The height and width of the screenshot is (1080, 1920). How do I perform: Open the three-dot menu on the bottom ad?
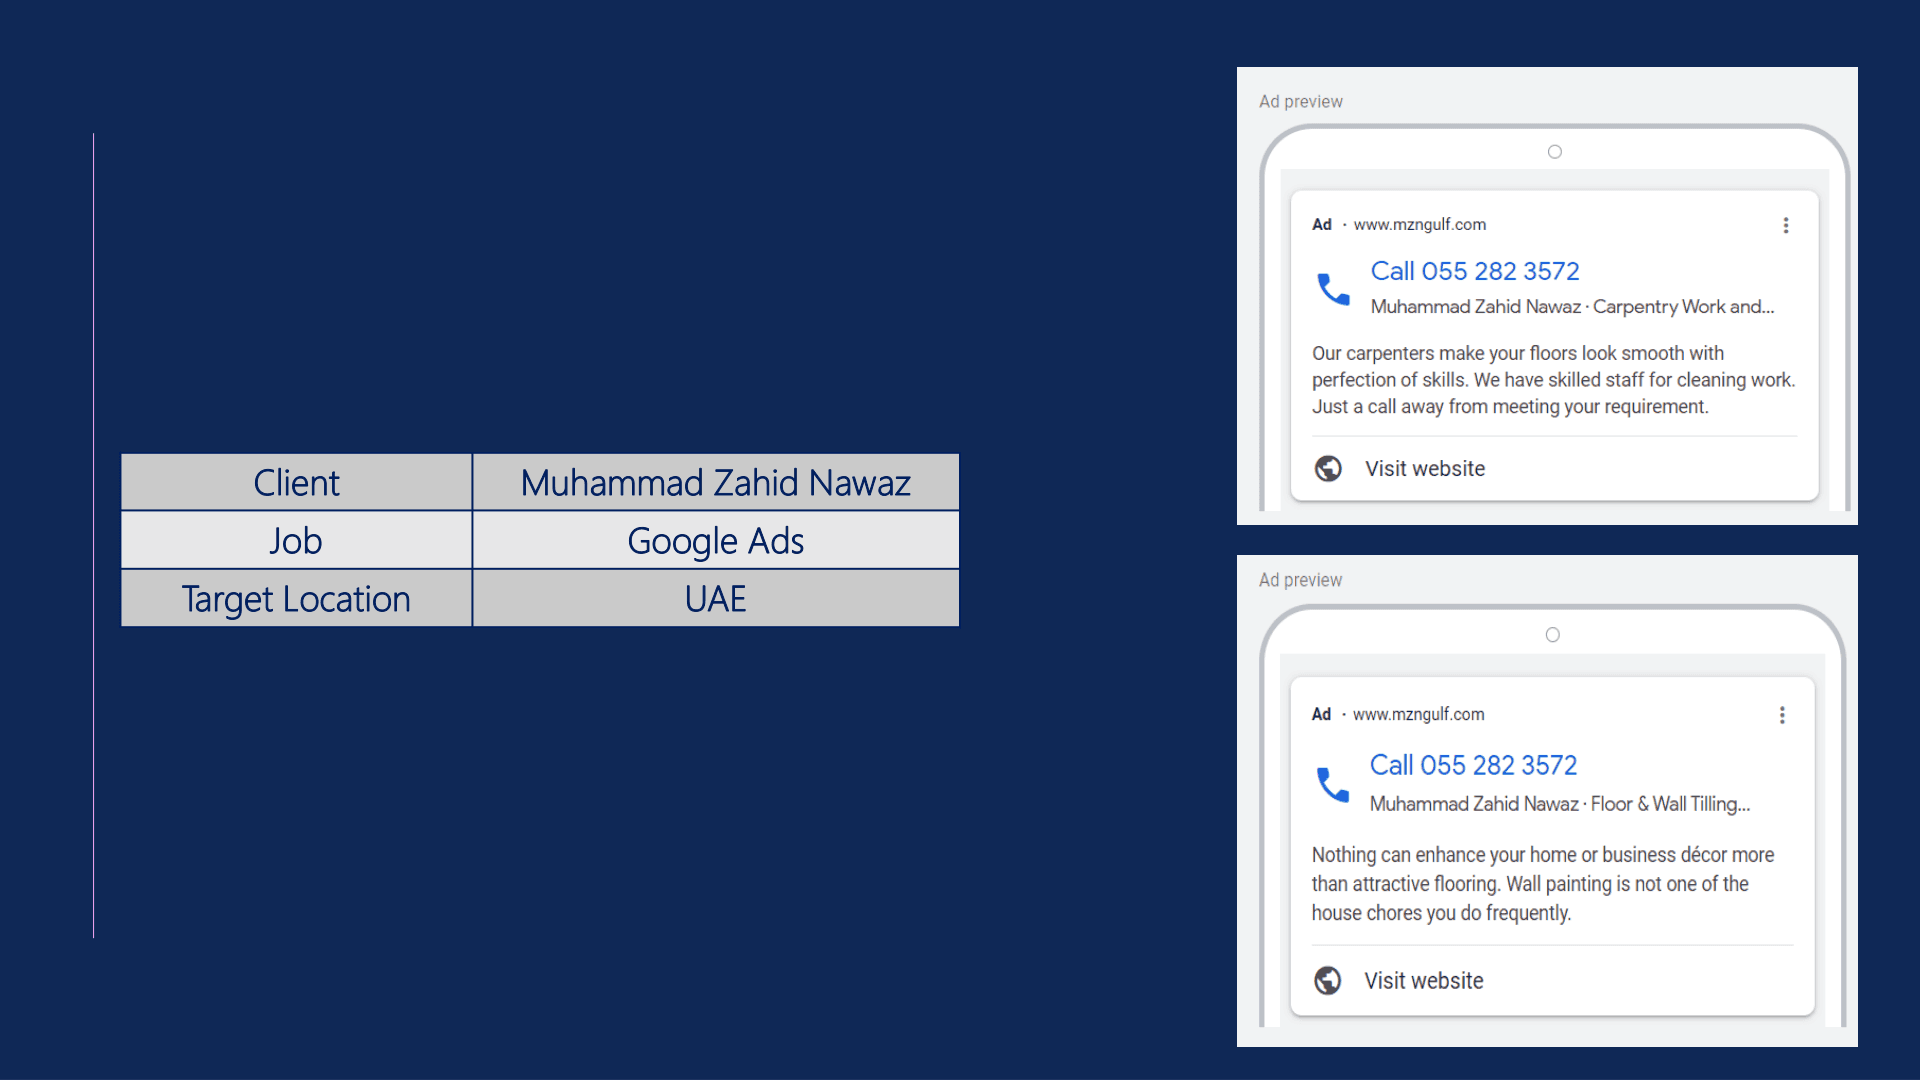point(1782,715)
